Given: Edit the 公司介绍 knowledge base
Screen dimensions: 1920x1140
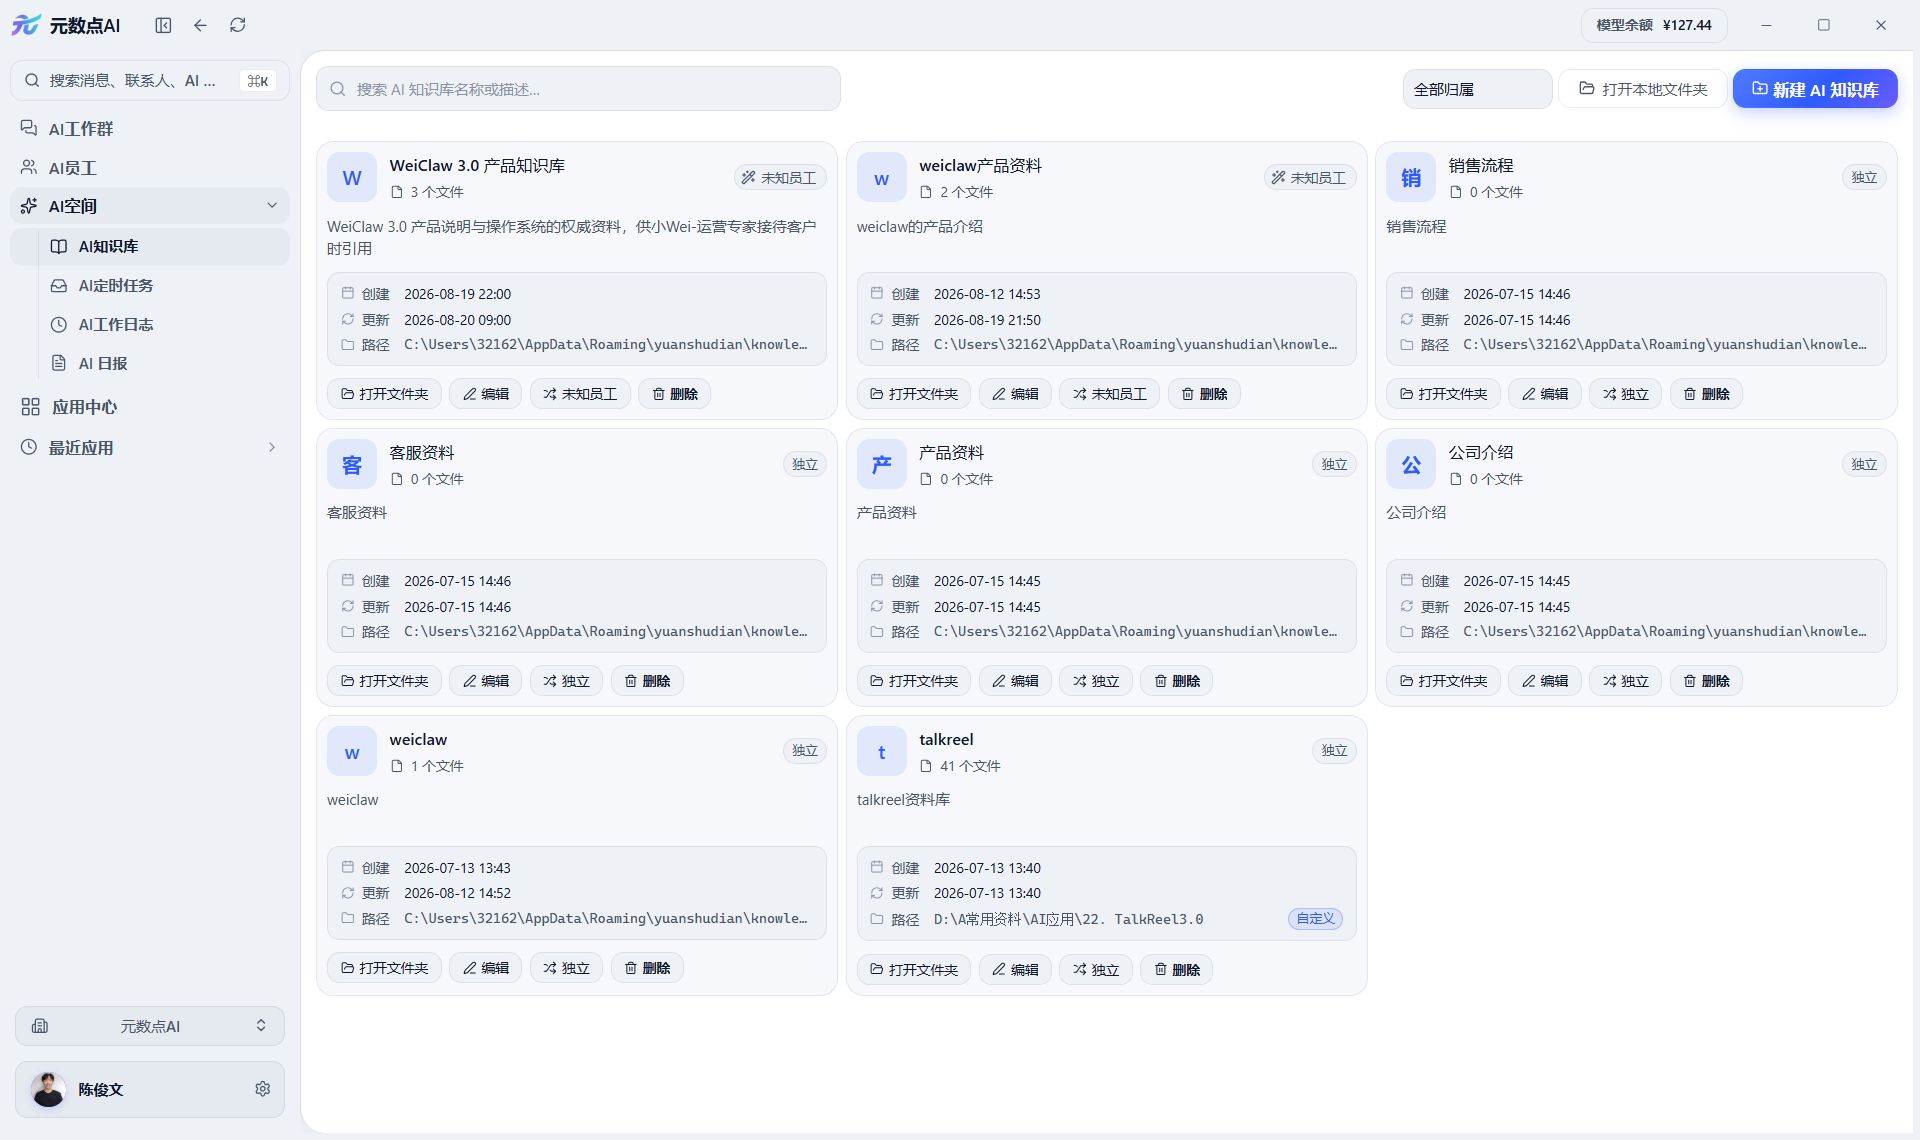Looking at the screenshot, I should tap(1544, 681).
